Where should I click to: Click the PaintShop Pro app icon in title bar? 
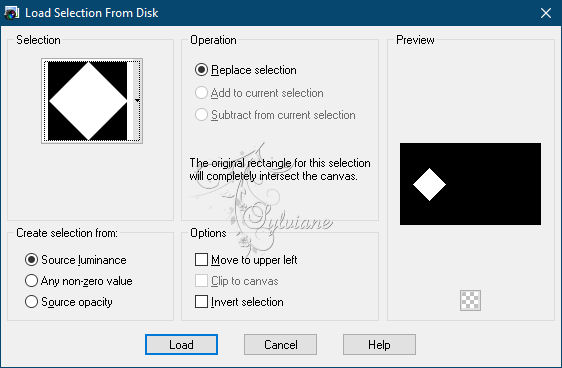[11, 13]
